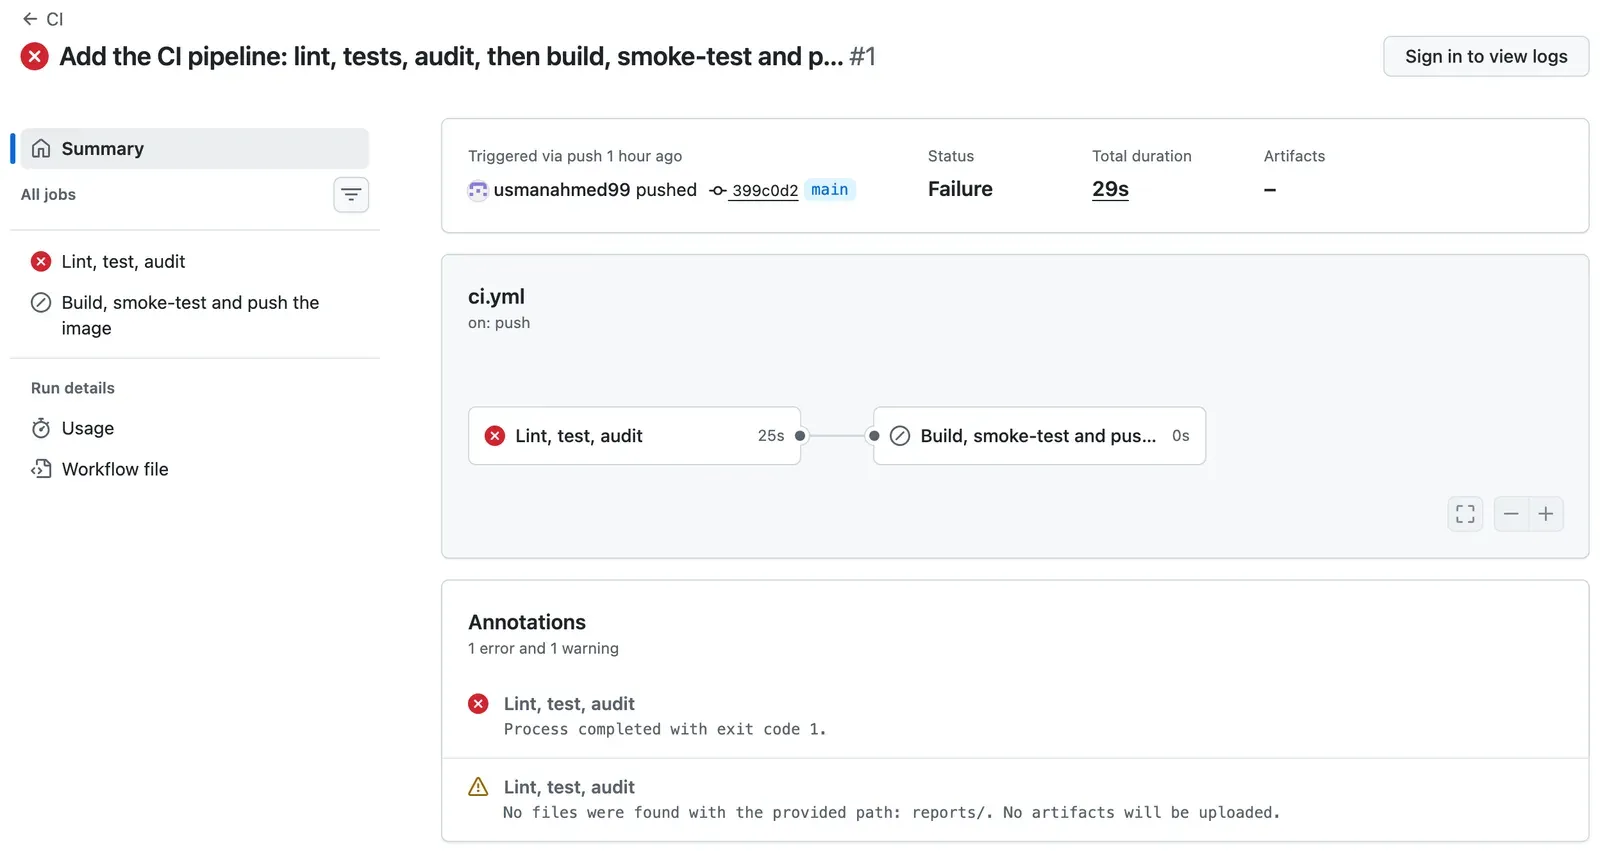1600x851 pixels.
Task: Zoom in the workflow graph
Action: point(1546,514)
